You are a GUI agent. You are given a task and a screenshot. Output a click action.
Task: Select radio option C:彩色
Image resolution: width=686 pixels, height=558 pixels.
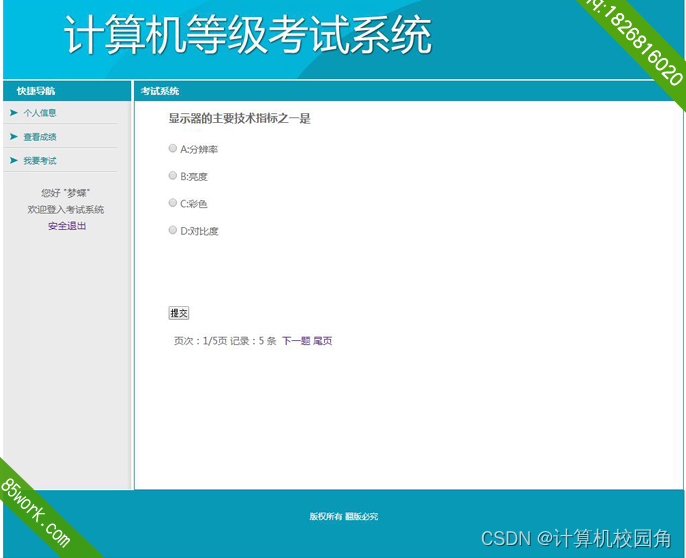click(x=172, y=203)
